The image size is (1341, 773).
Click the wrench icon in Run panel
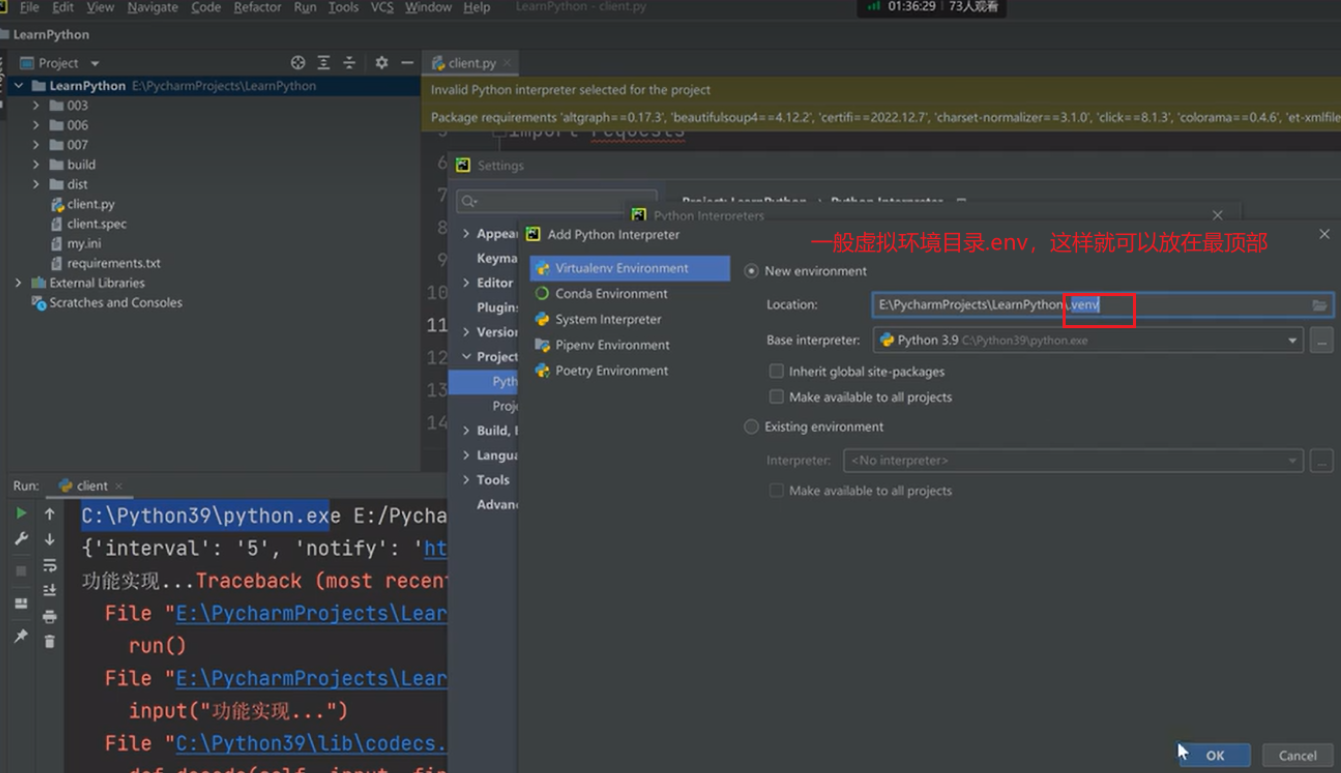tap(21, 539)
